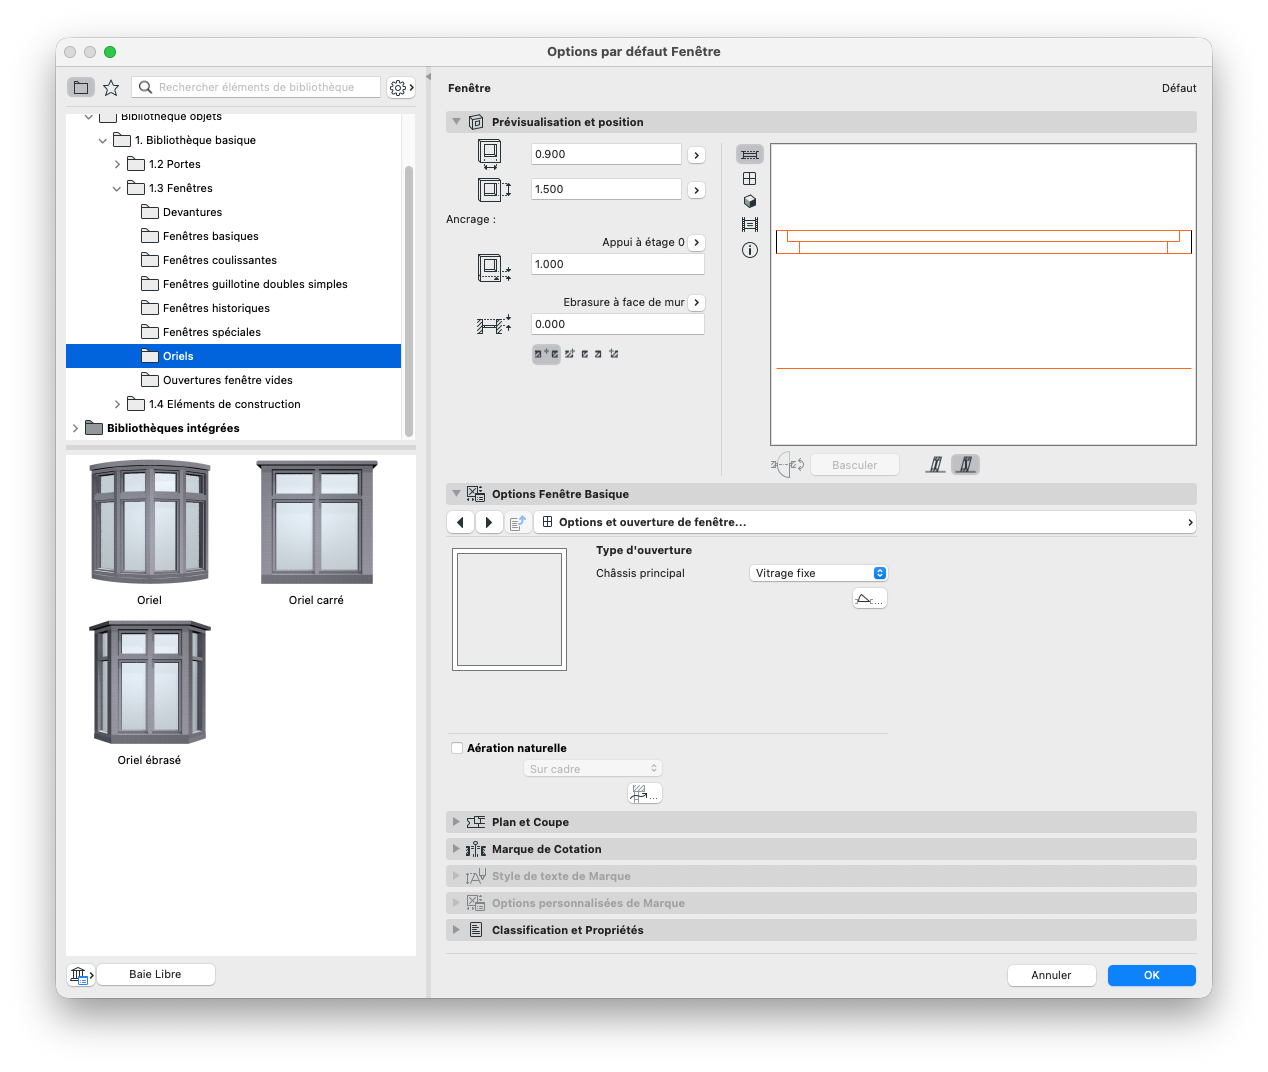Click the 0.000 reveal depth field
Image resolution: width=1268 pixels, height=1072 pixels.
[618, 324]
